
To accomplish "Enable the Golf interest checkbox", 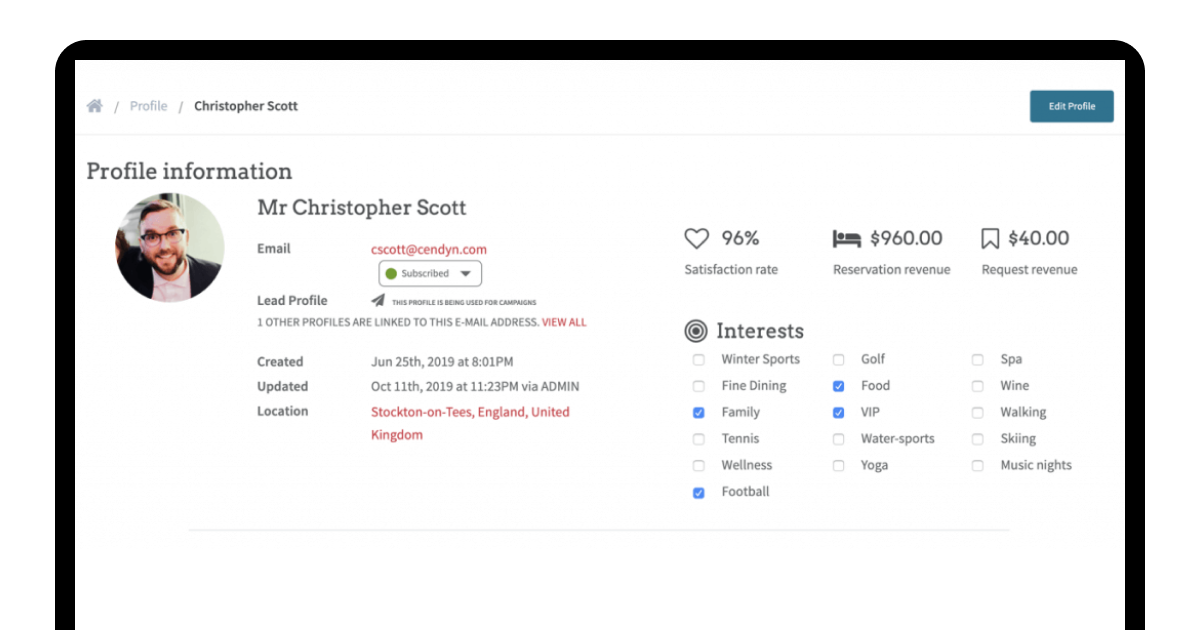I will pos(838,359).
